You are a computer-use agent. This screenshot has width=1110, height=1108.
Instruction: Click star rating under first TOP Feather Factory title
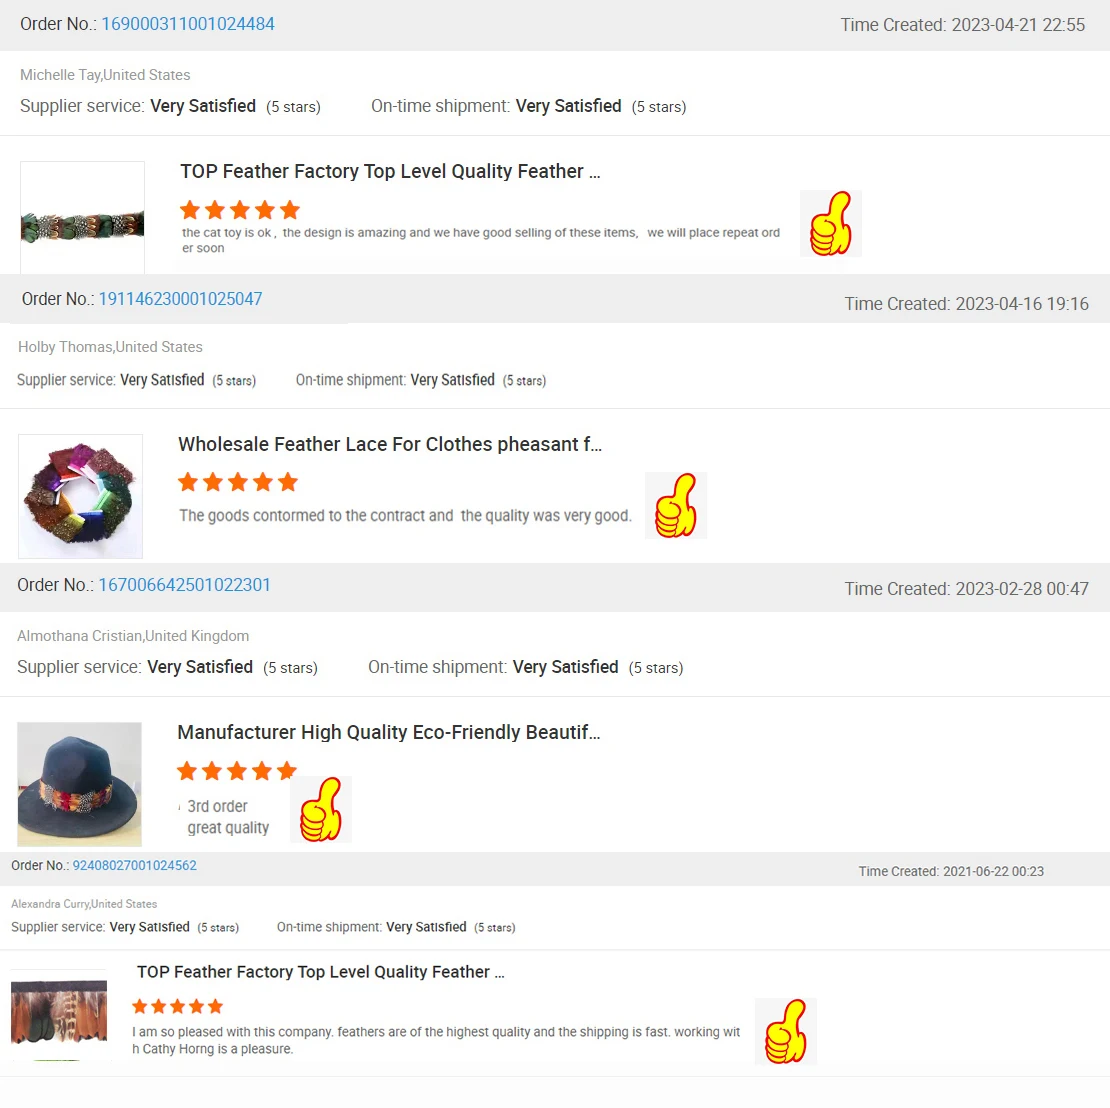pos(240,210)
